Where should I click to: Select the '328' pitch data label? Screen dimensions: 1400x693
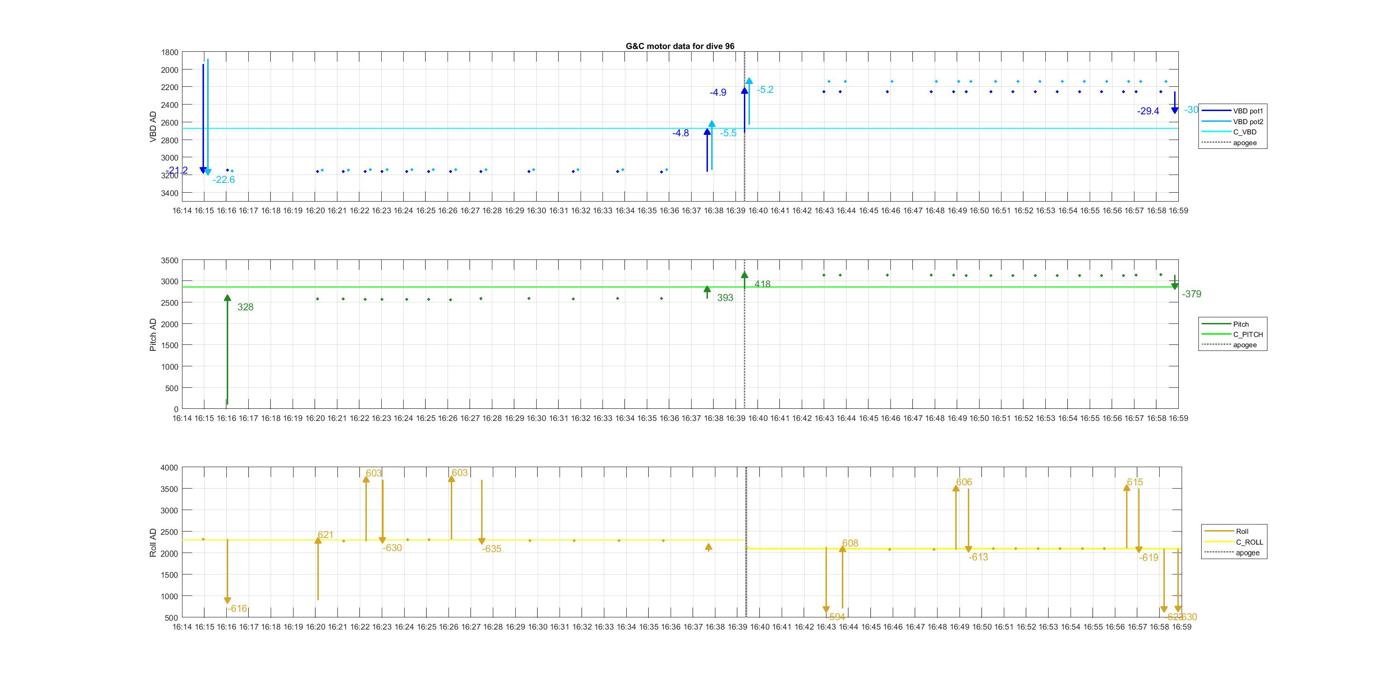point(245,307)
